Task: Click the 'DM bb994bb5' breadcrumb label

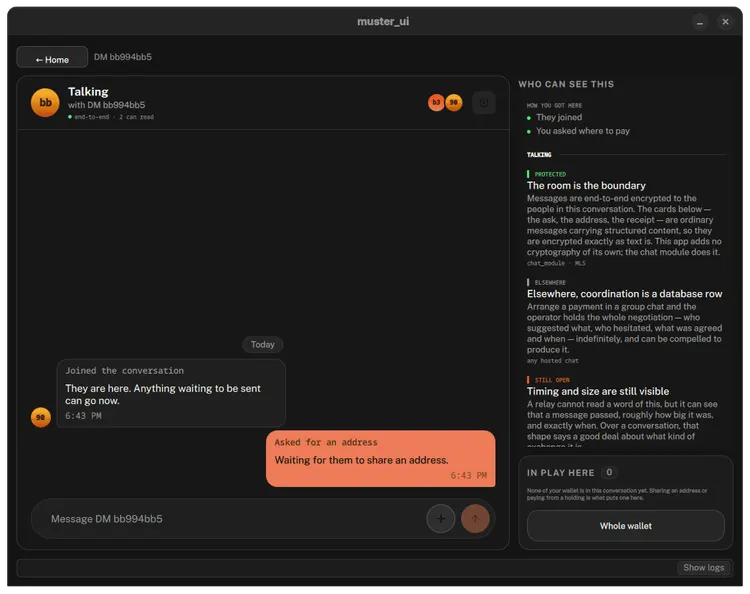Action: click(x=123, y=57)
